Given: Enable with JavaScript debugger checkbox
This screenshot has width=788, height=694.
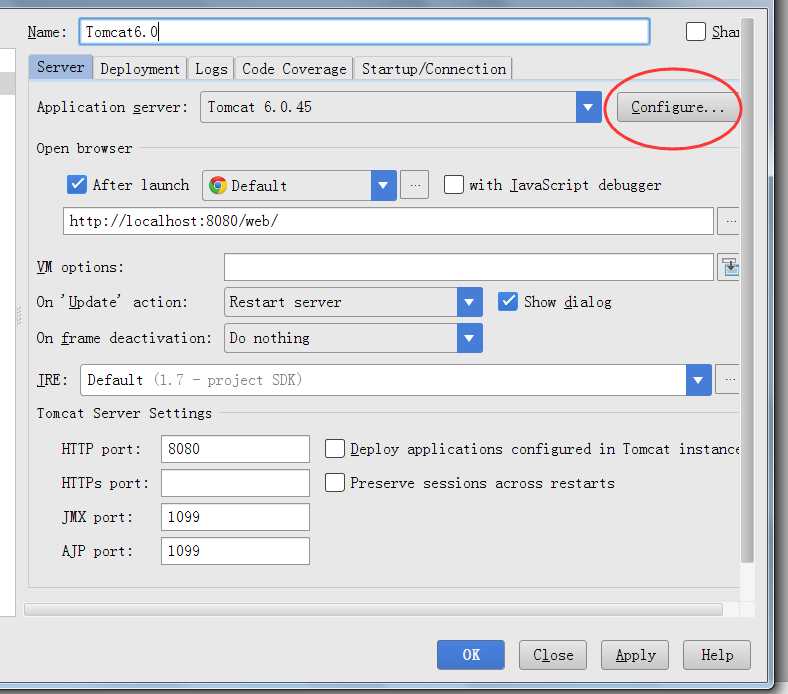Looking at the screenshot, I should pyautogui.click(x=453, y=184).
